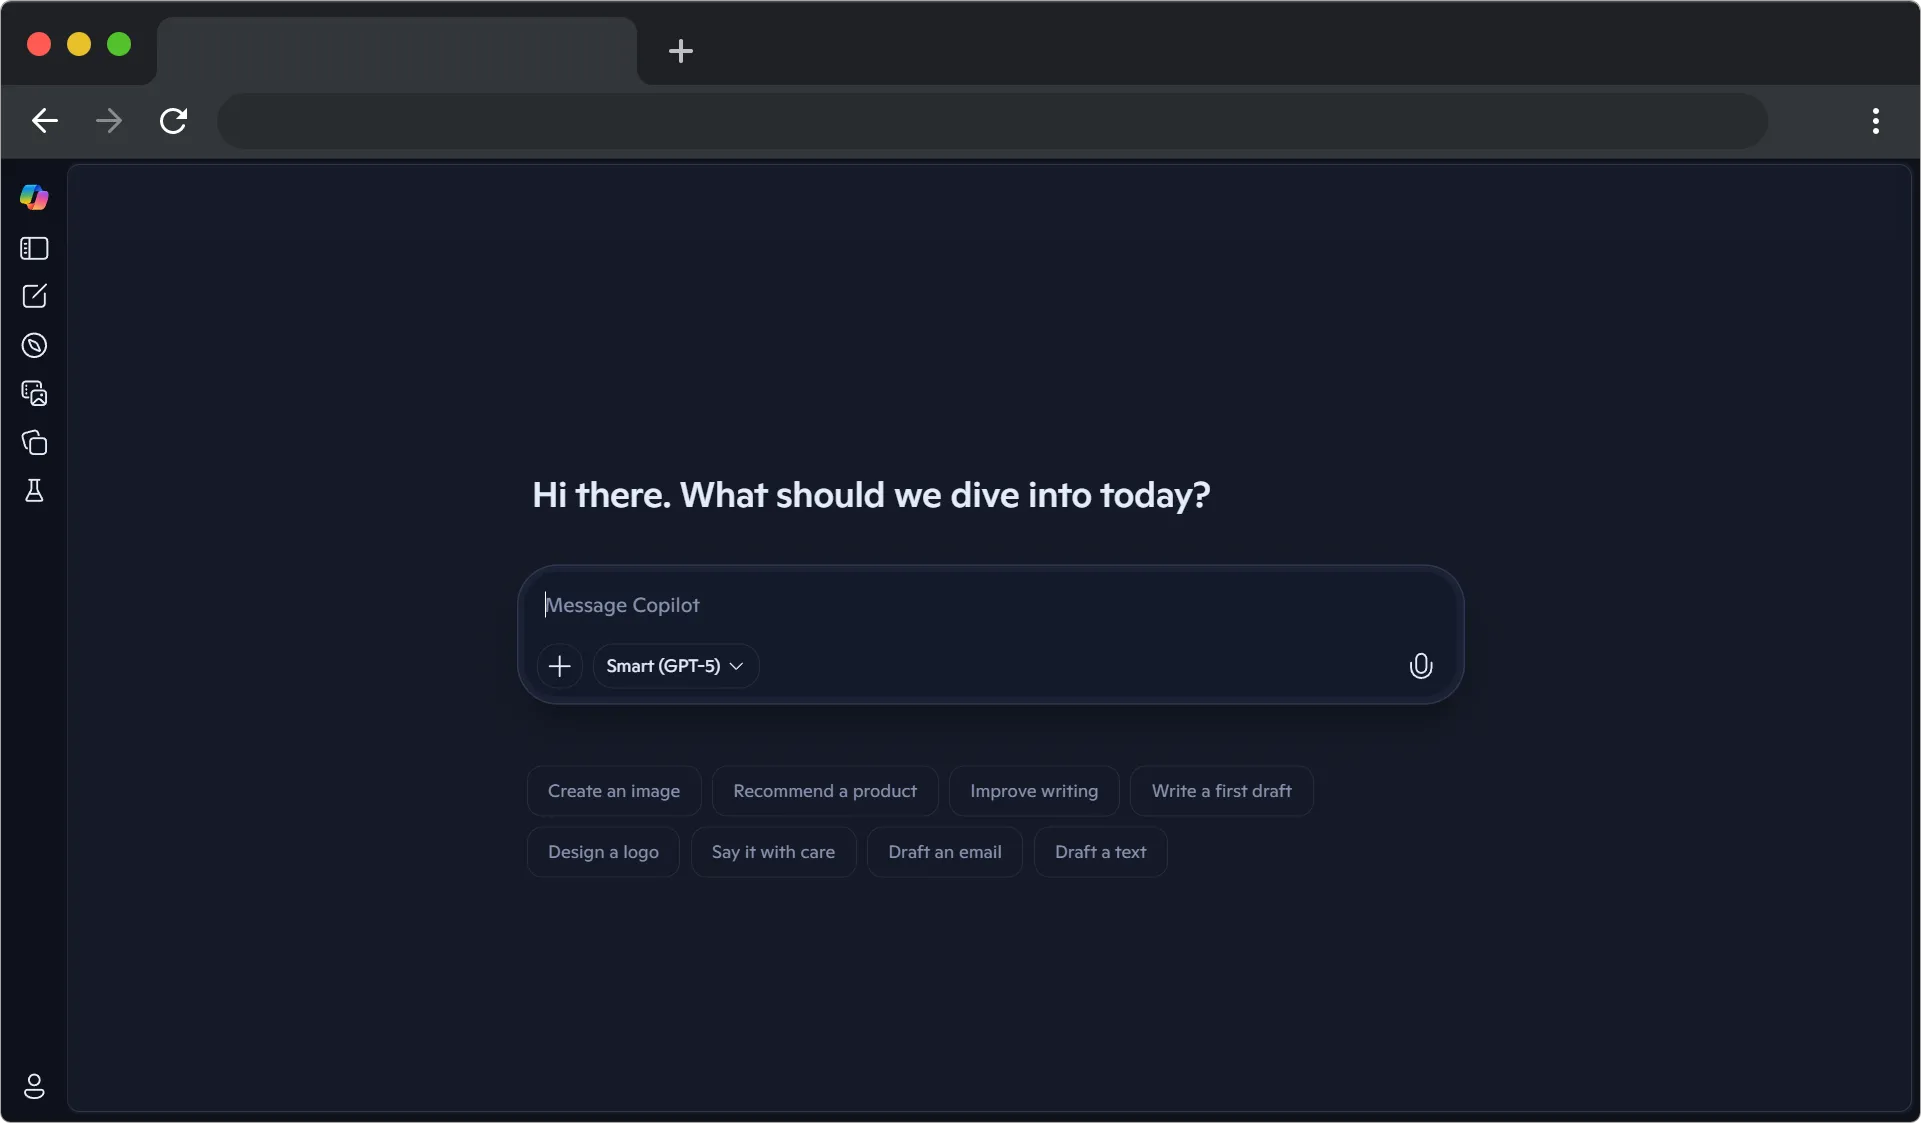Click the microphone for voice input
The width and height of the screenshot is (1921, 1123).
(1421, 666)
